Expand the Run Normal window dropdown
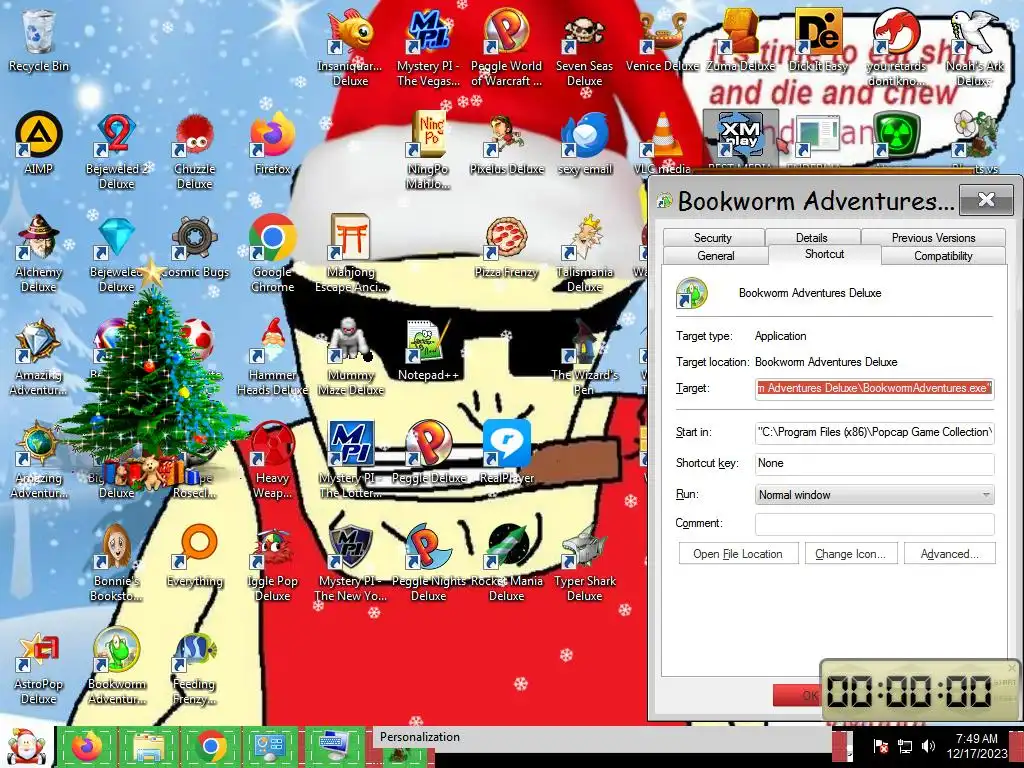 [874, 495]
